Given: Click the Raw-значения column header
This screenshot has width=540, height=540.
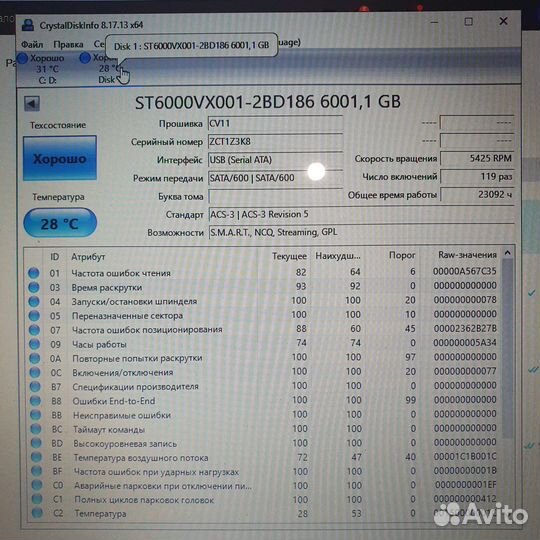Looking at the screenshot, I should (467, 255).
